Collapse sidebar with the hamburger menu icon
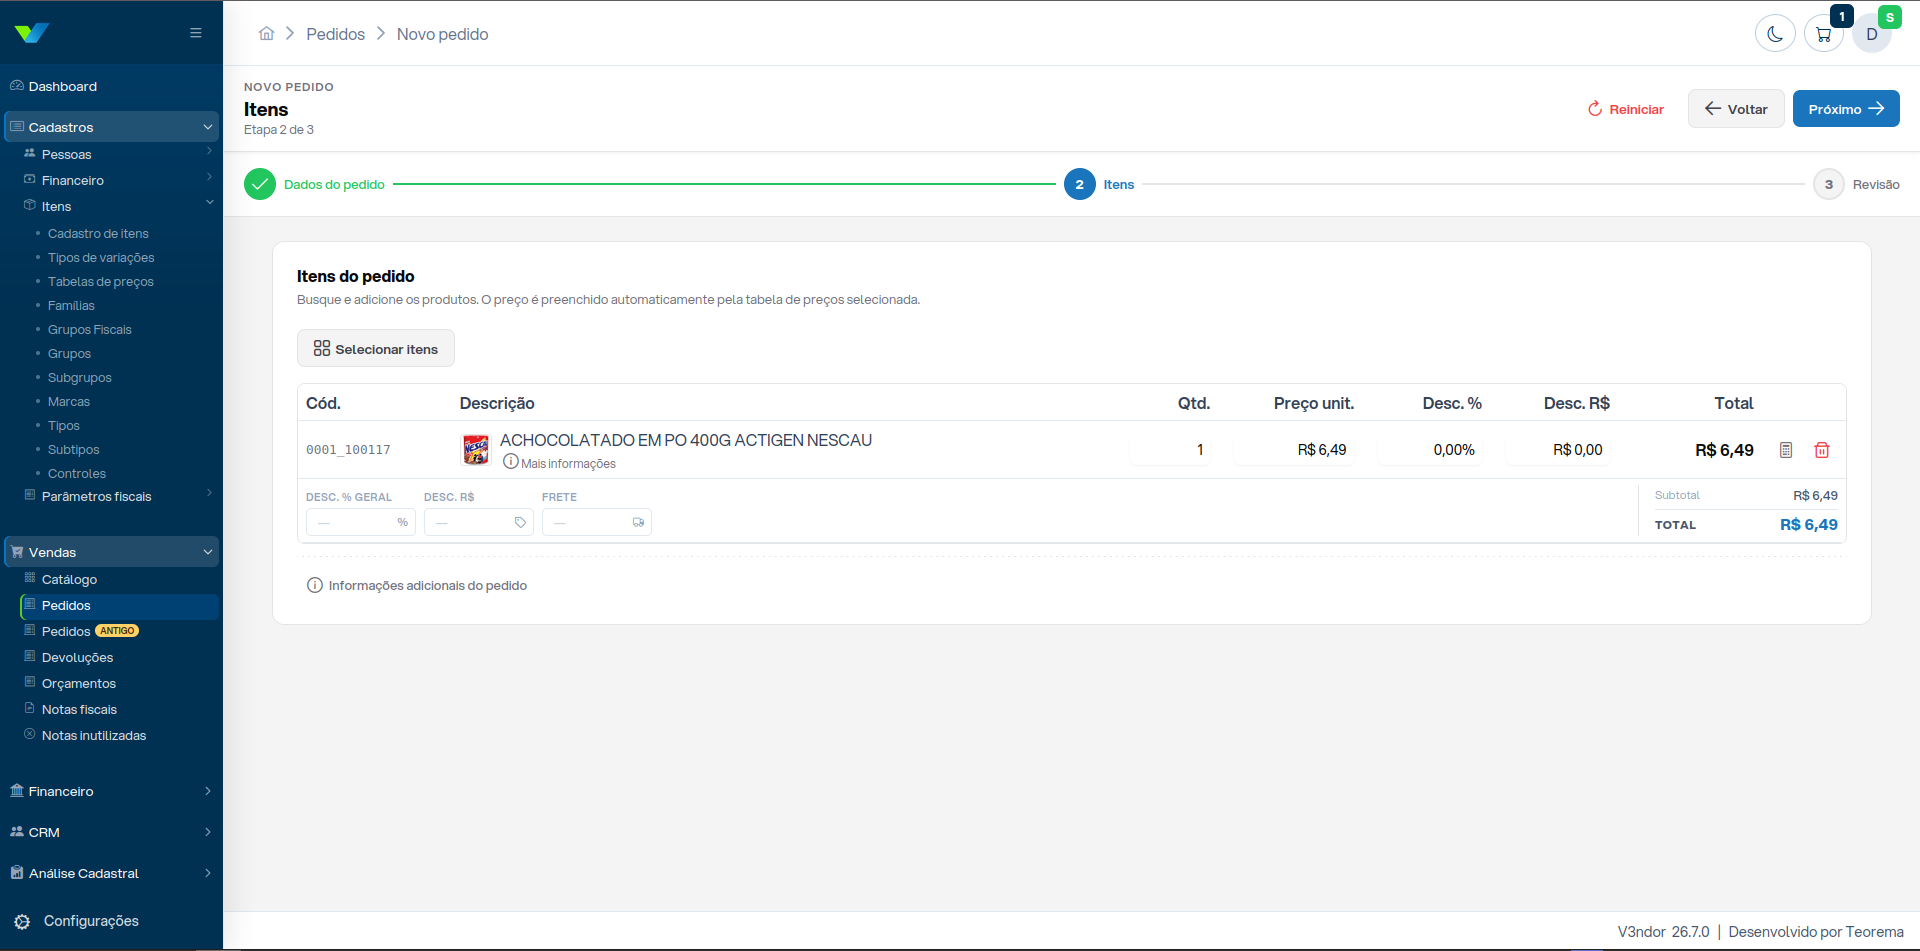 [x=196, y=33]
